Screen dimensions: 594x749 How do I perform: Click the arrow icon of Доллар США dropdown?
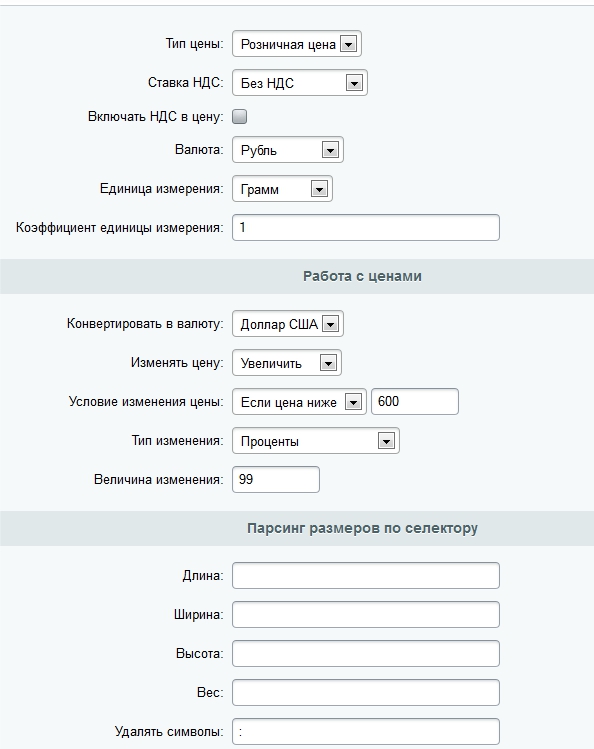click(330, 324)
